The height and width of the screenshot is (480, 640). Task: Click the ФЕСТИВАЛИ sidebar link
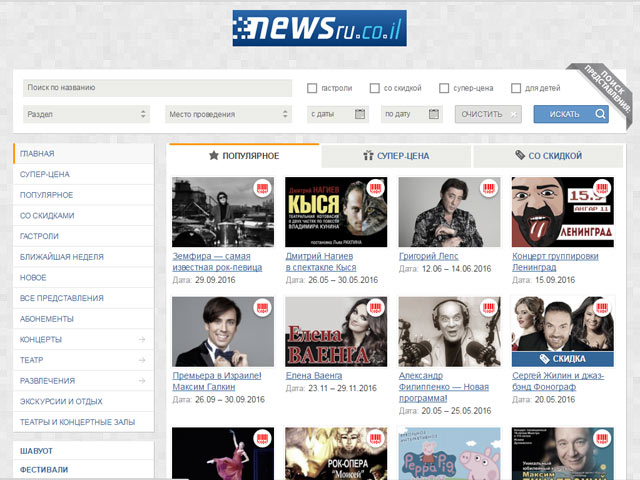(x=44, y=469)
